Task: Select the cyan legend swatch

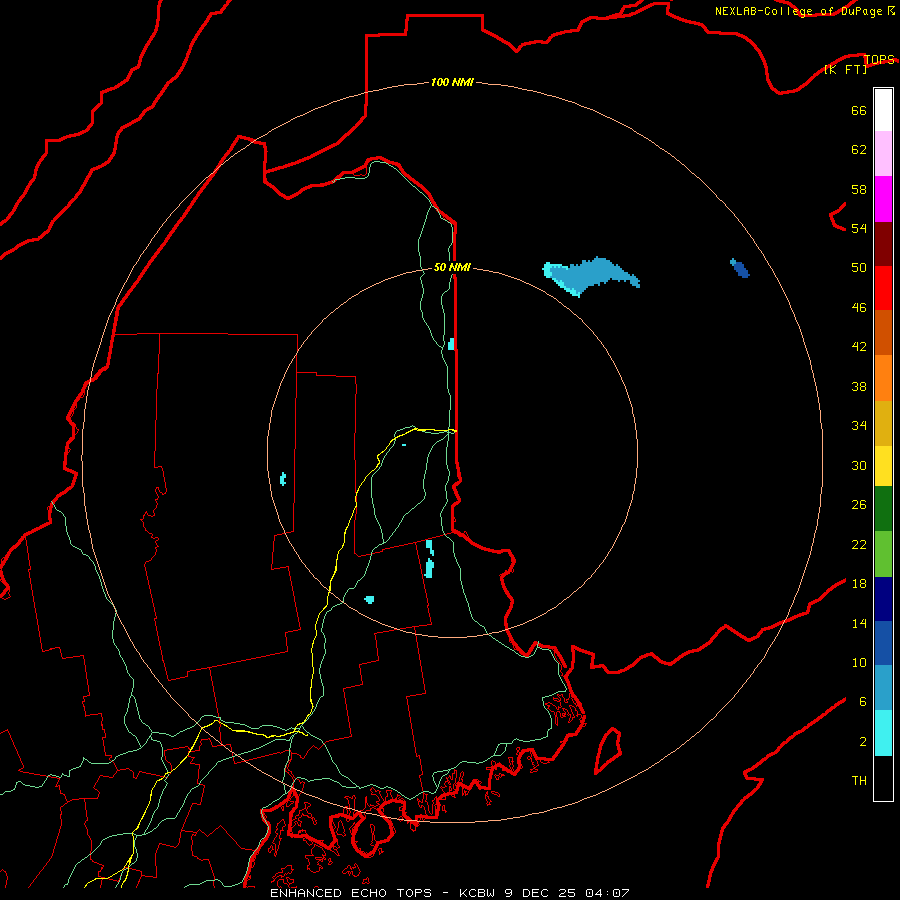Action: 883,733
